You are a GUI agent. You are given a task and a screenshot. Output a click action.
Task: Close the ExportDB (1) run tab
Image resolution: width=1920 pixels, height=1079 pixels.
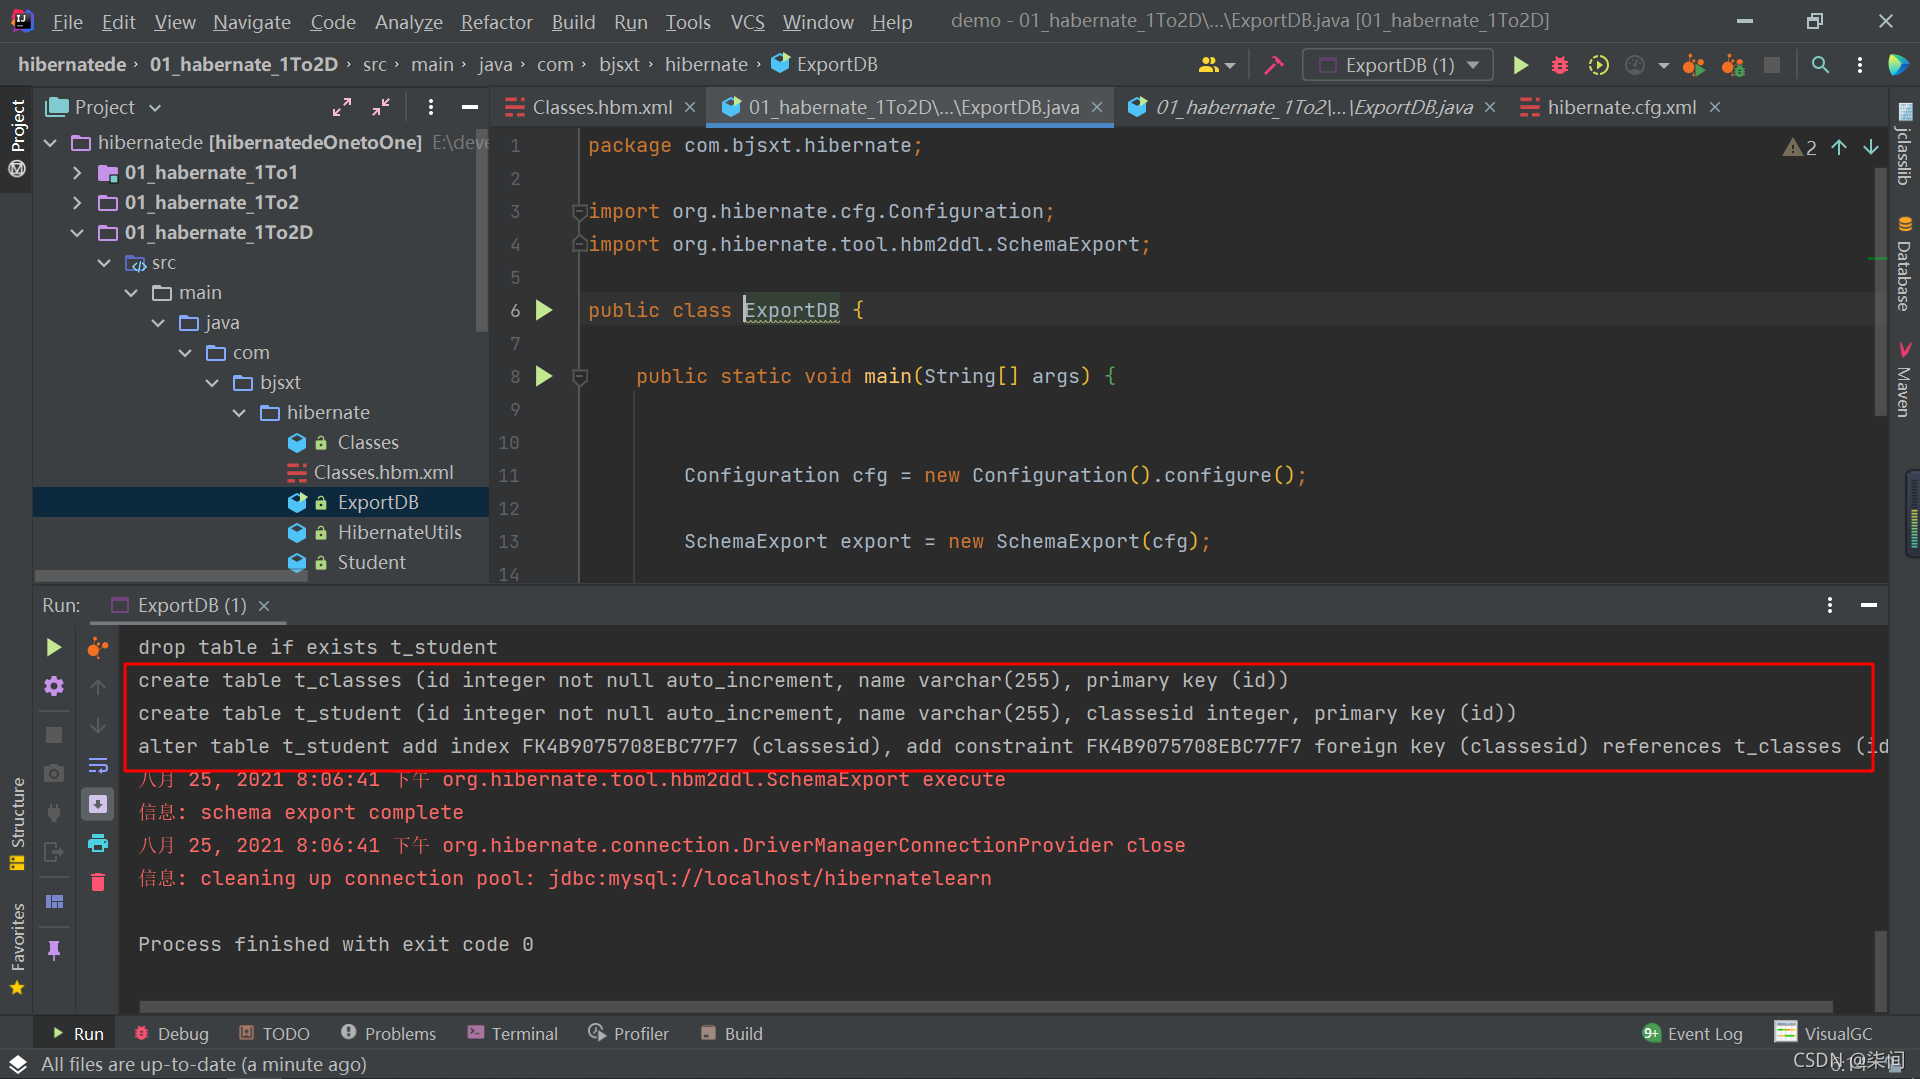point(264,606)
